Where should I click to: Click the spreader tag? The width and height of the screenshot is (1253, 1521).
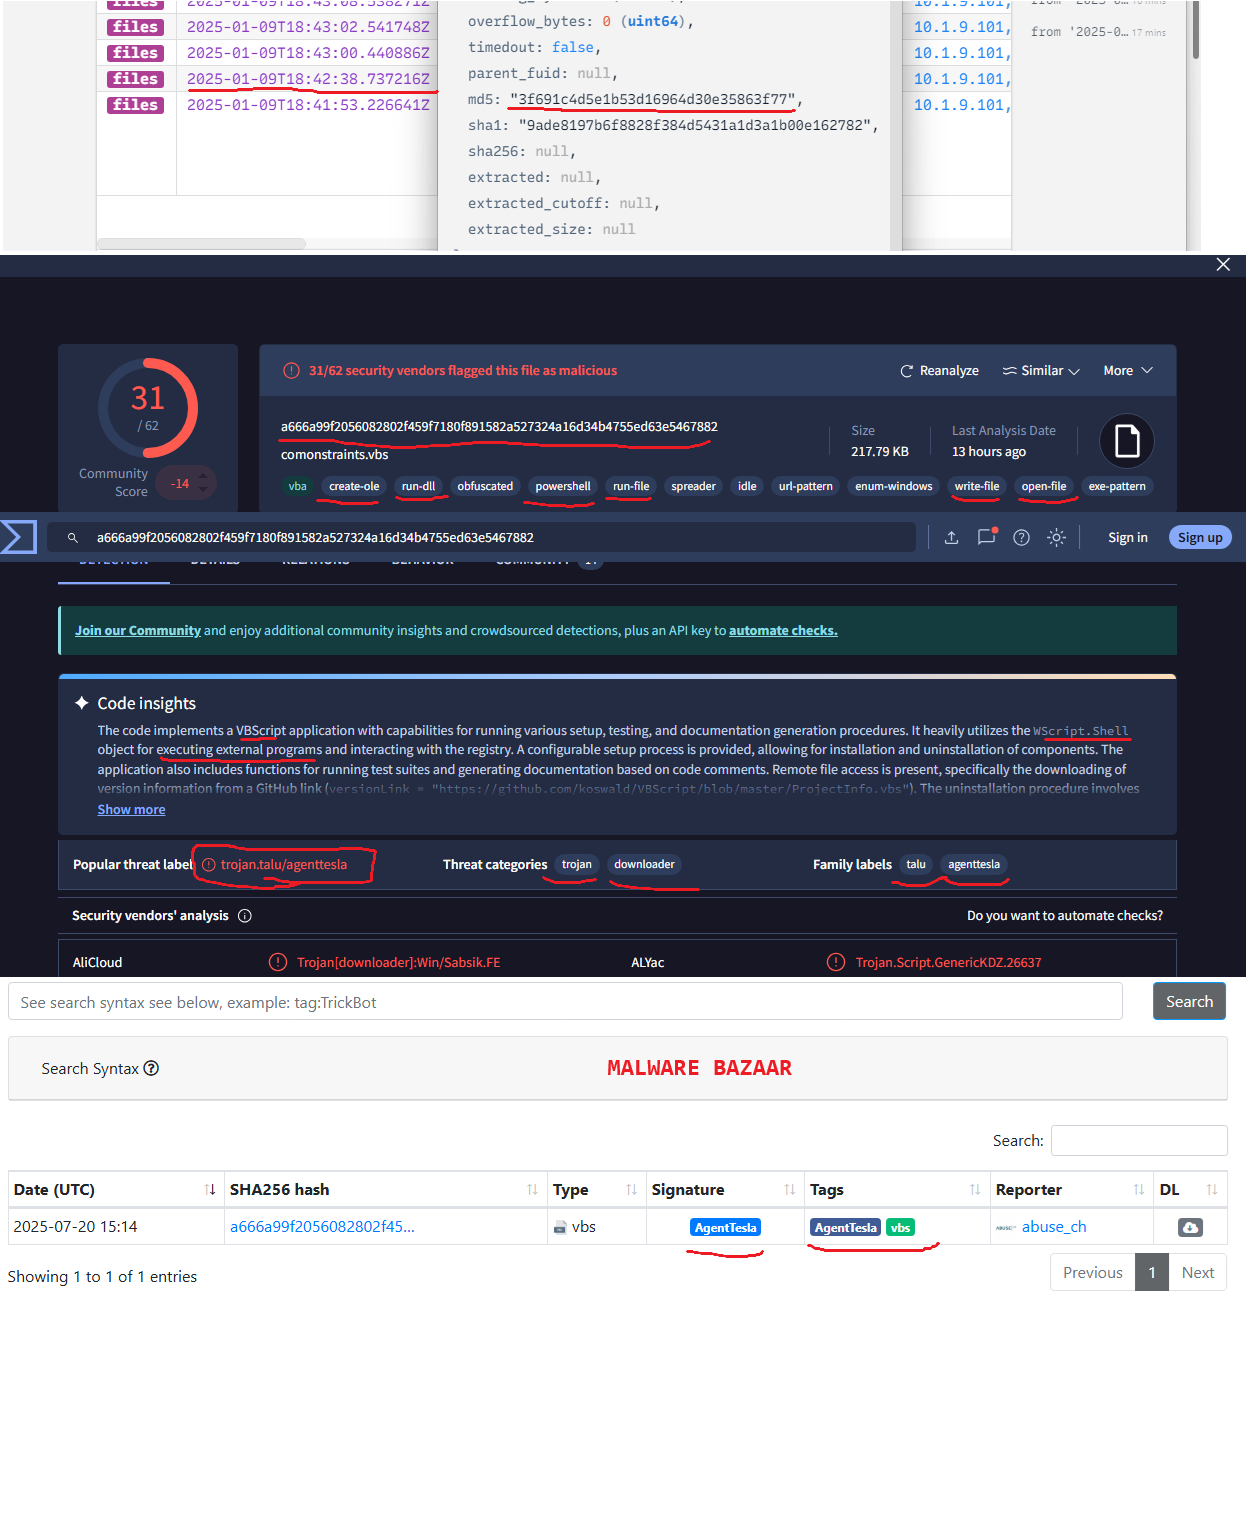[693, 487]
